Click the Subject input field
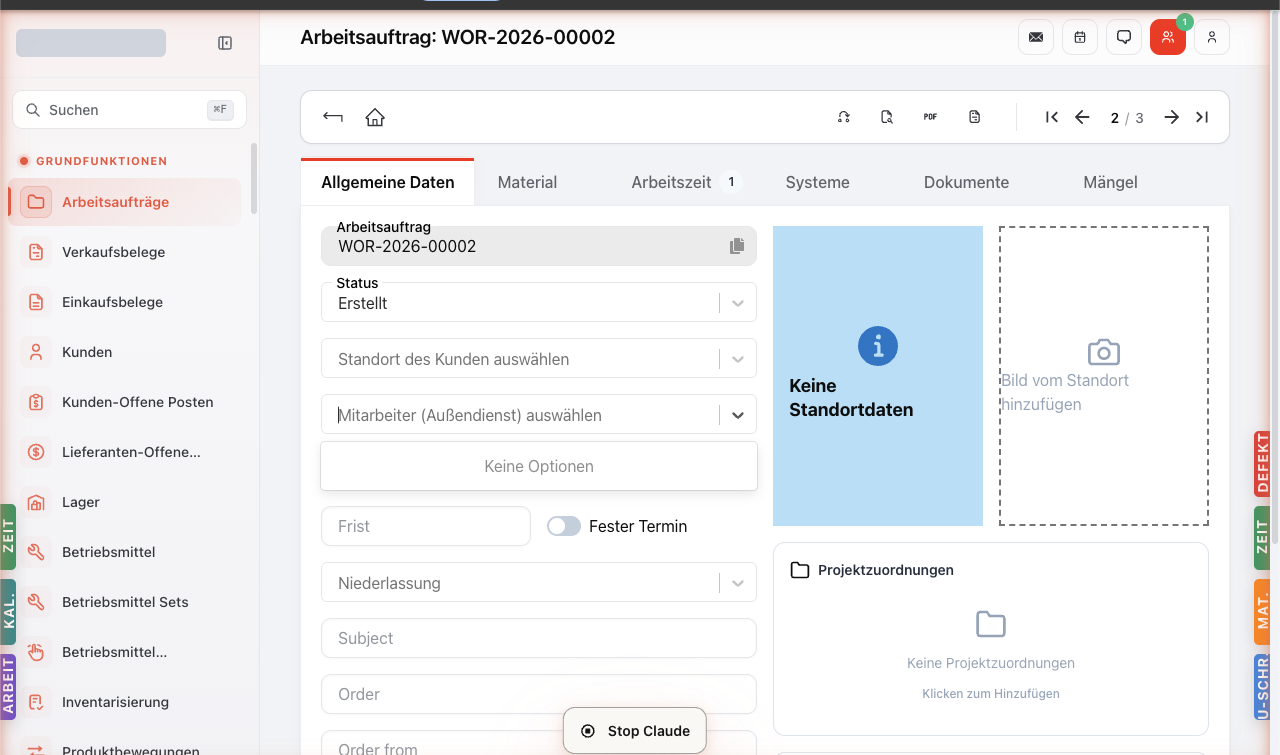 pyautogui.click(x=539, y=638)
